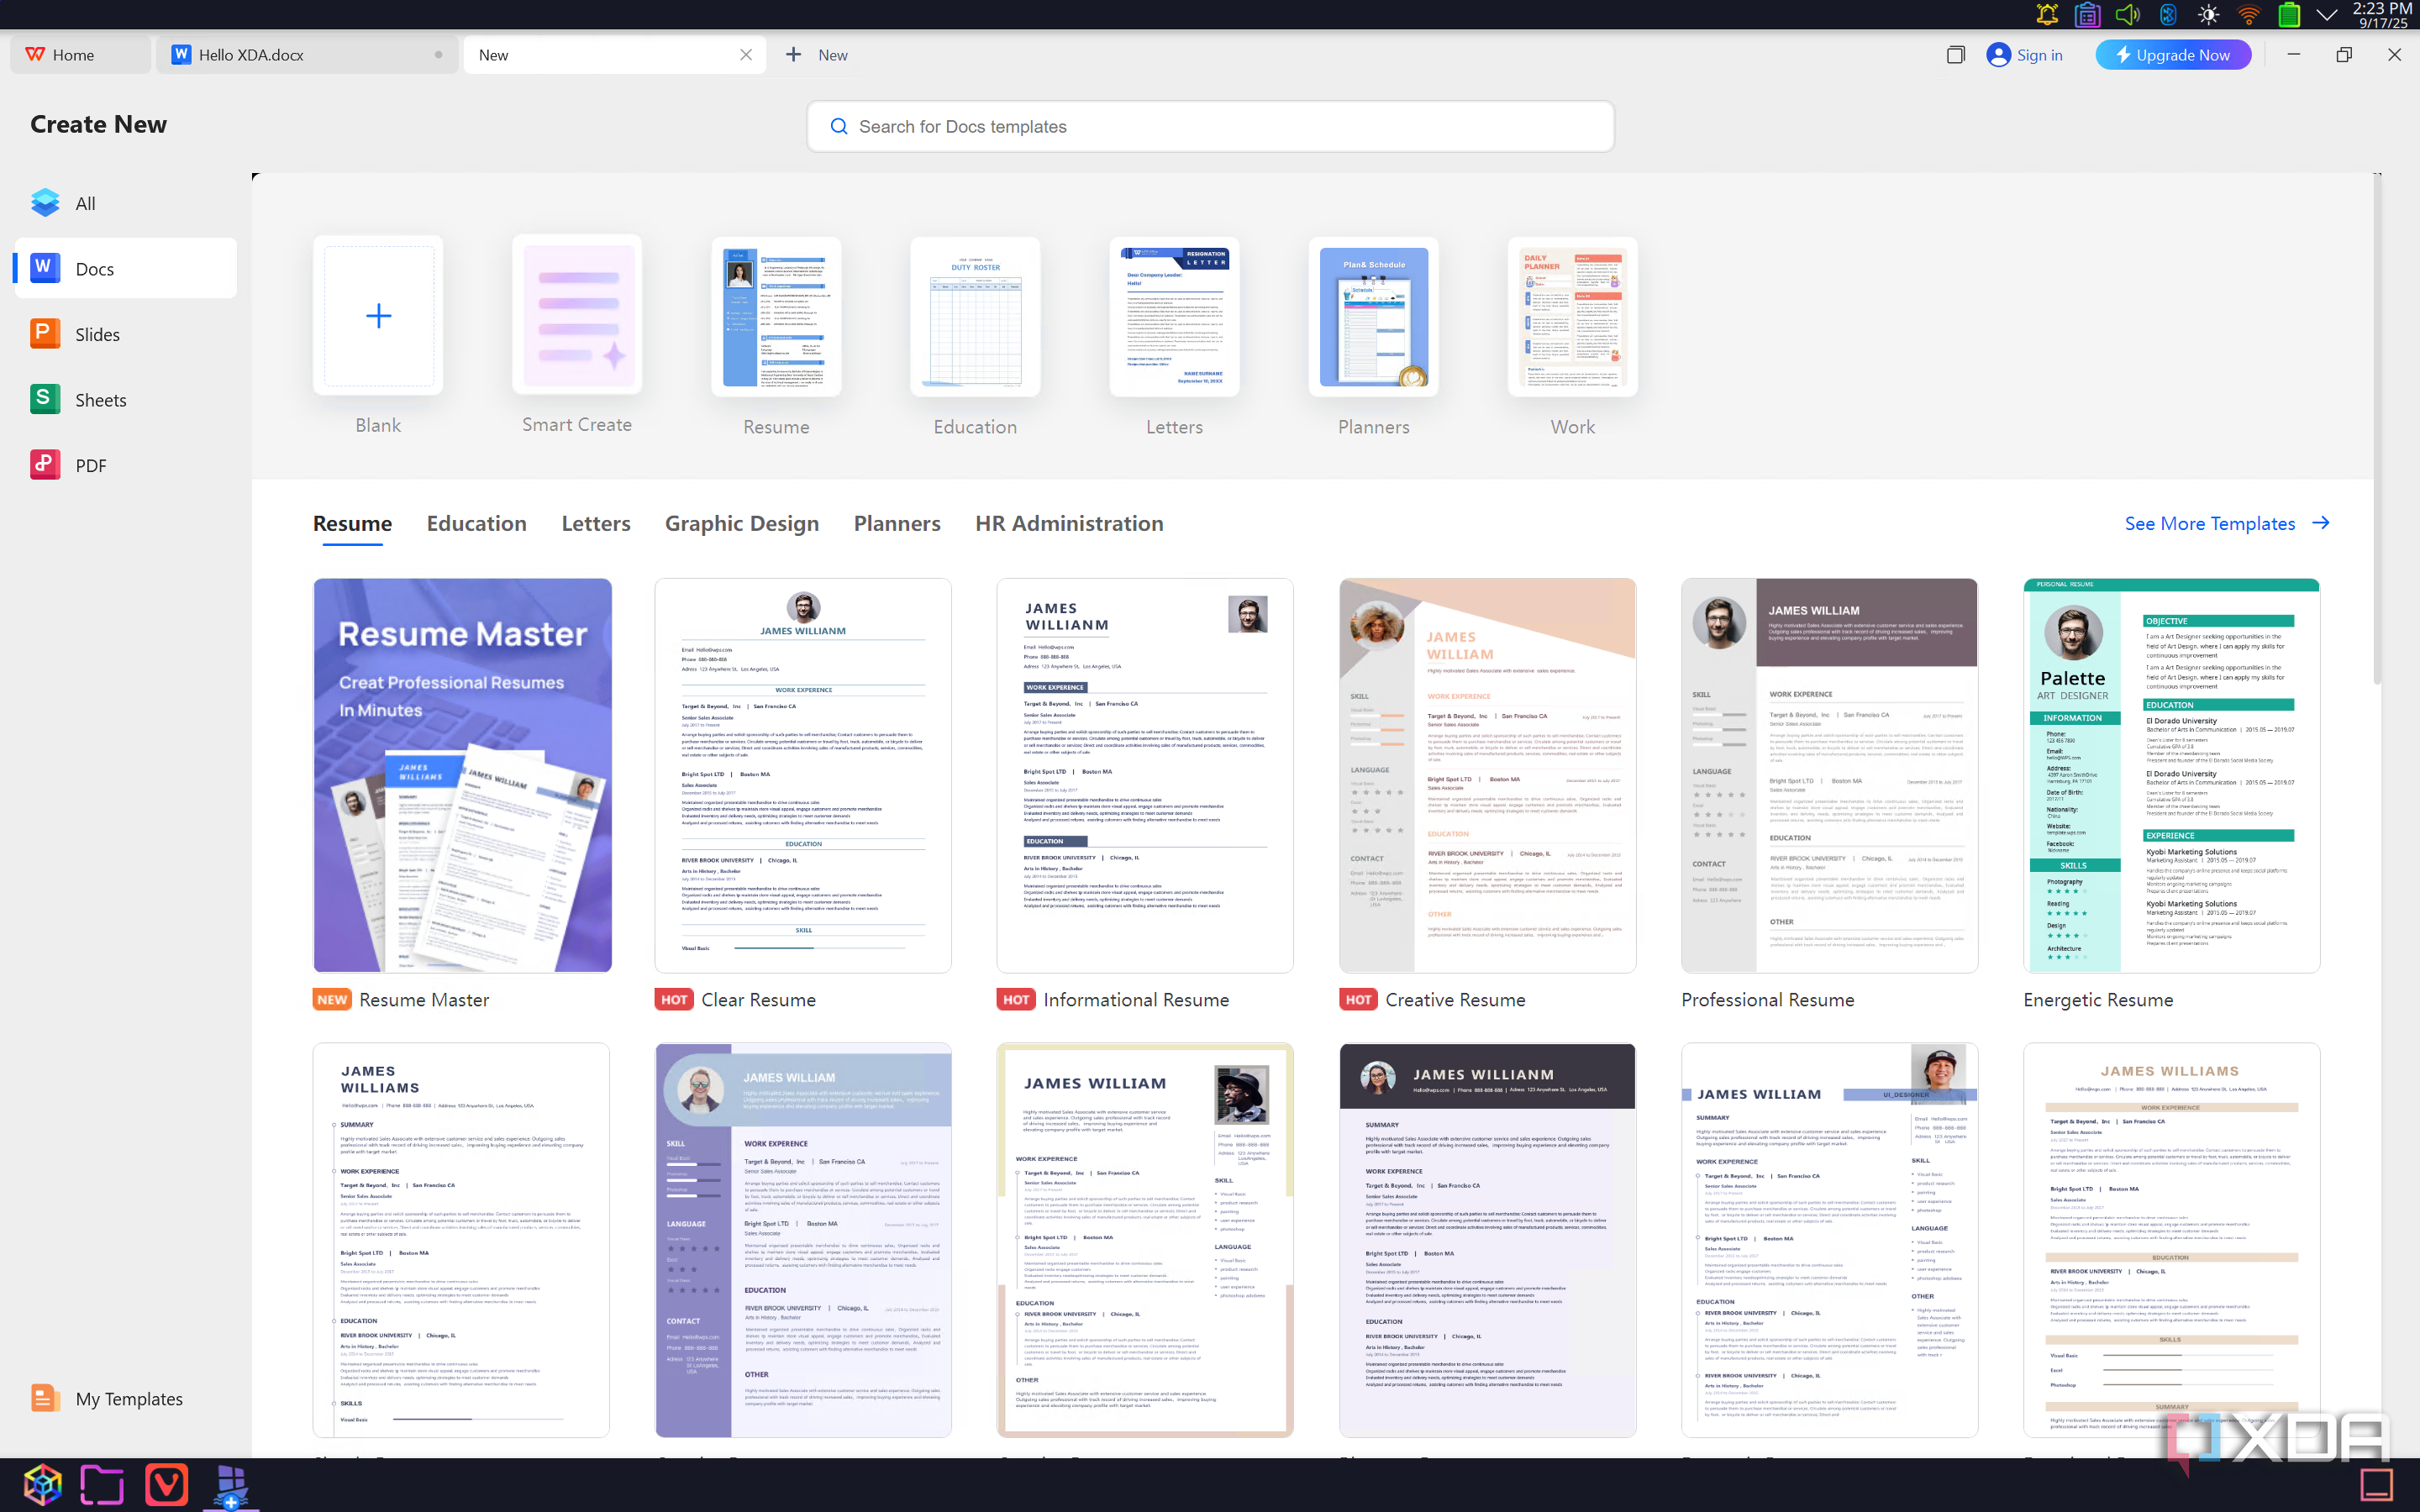The height and width of the screenshot is (1512, 2420).
Task: Click Upgrade Now button
Action: pyautogui.click(x=2173, y=55)
